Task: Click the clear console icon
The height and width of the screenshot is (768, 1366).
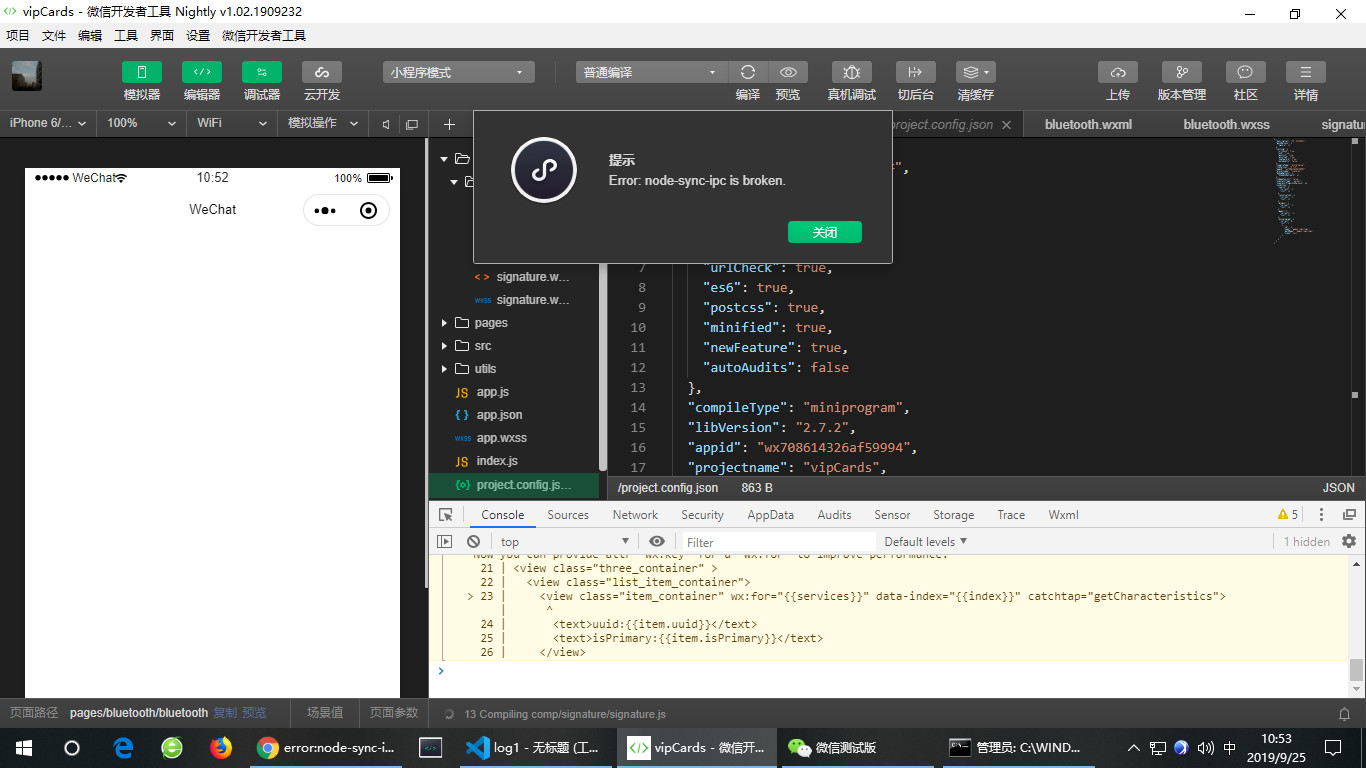Action: pos(474,541)
